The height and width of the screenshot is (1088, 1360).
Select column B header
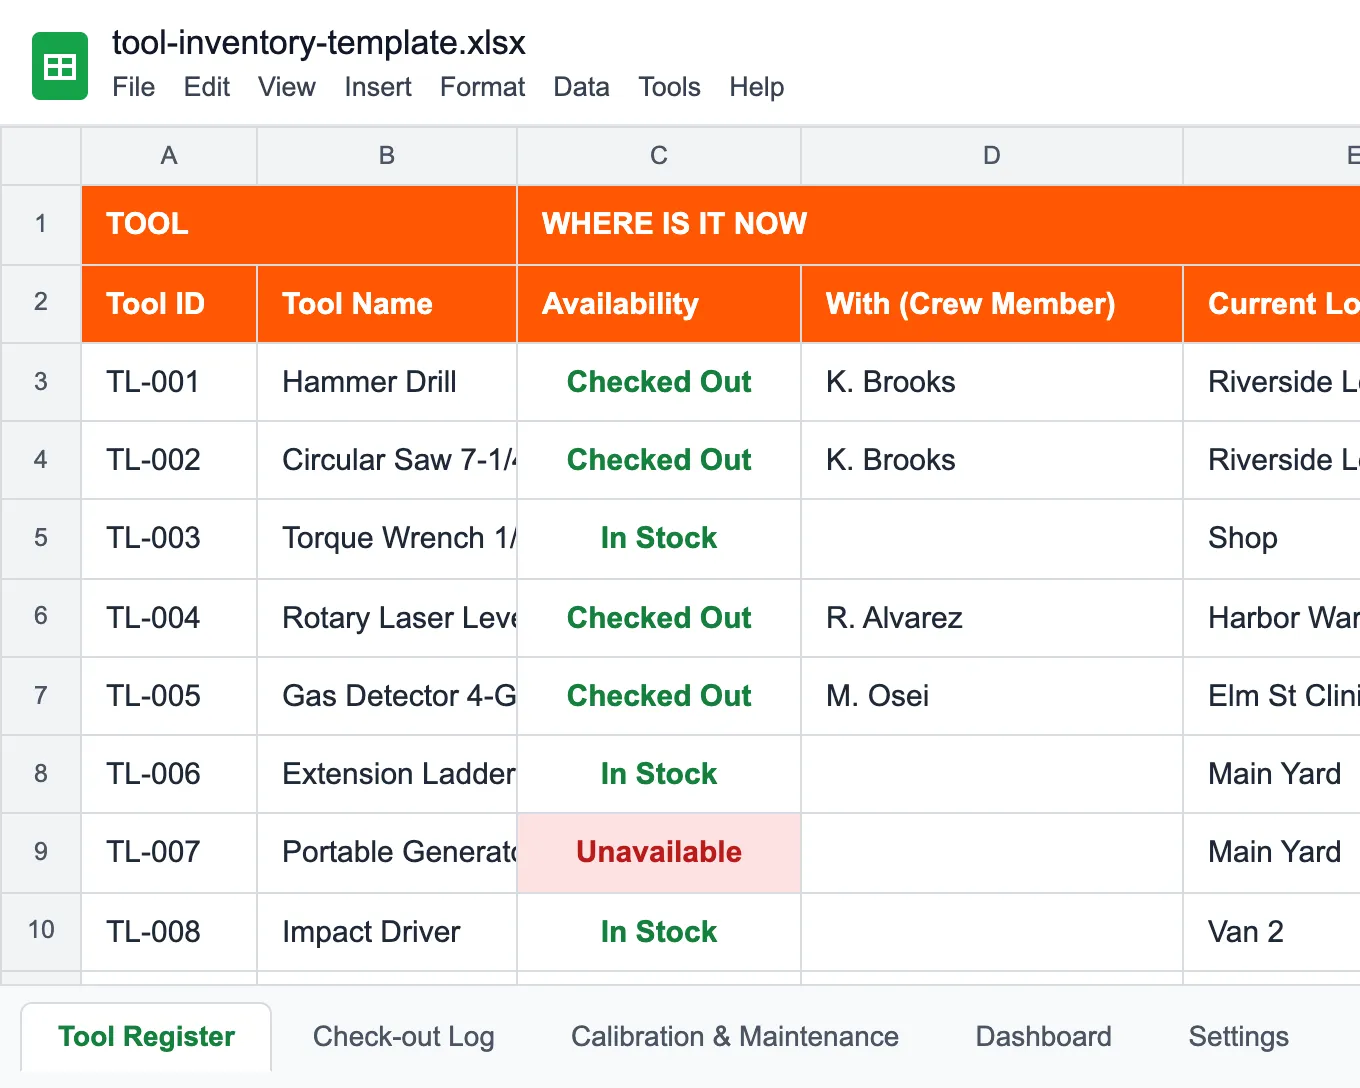pos(387,155)
